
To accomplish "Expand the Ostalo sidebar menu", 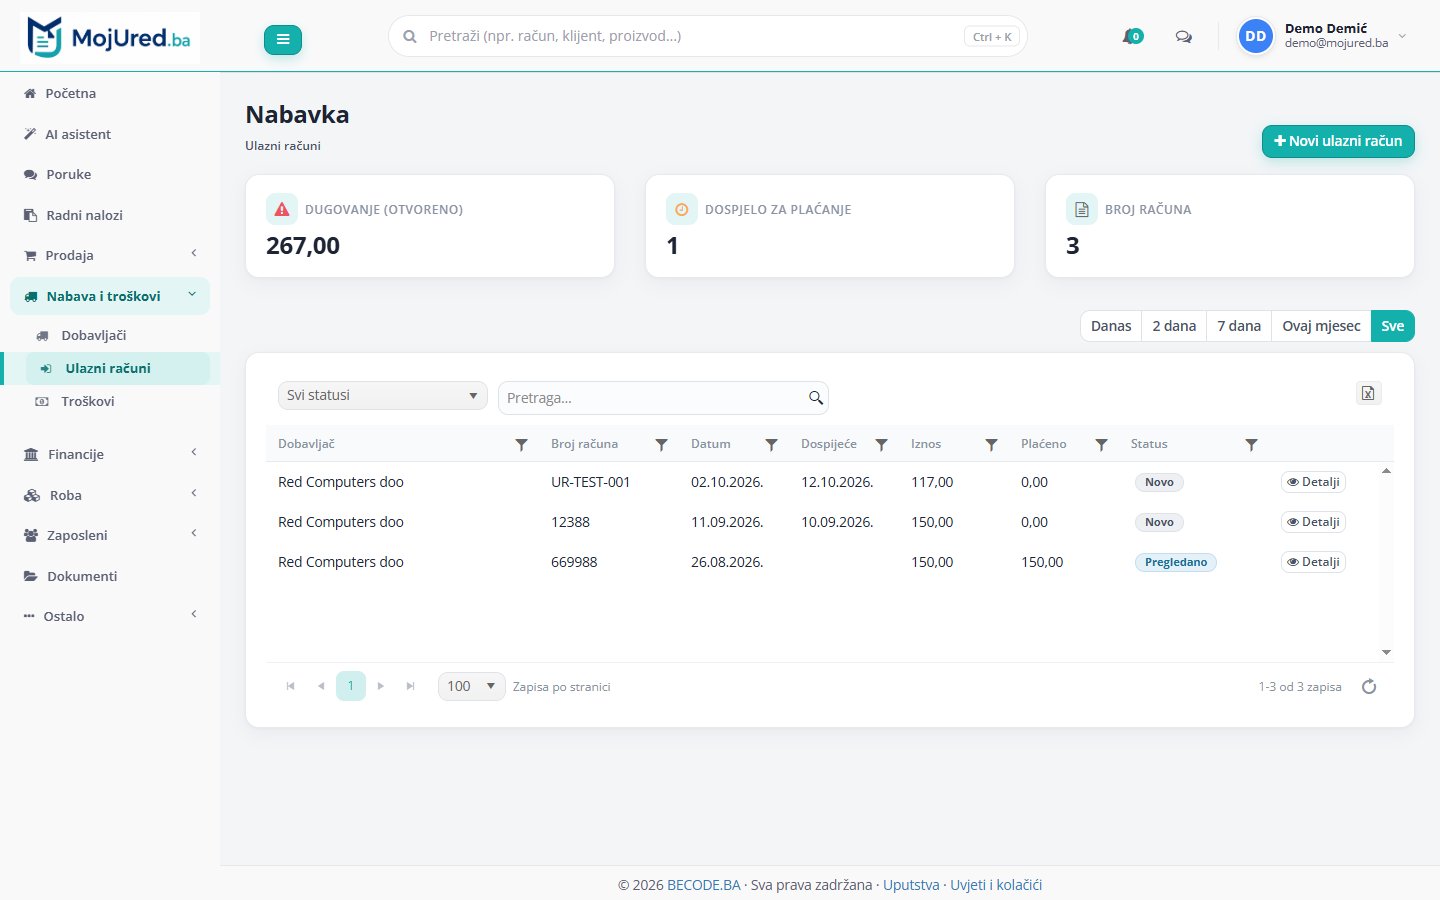I will point(110,616).
